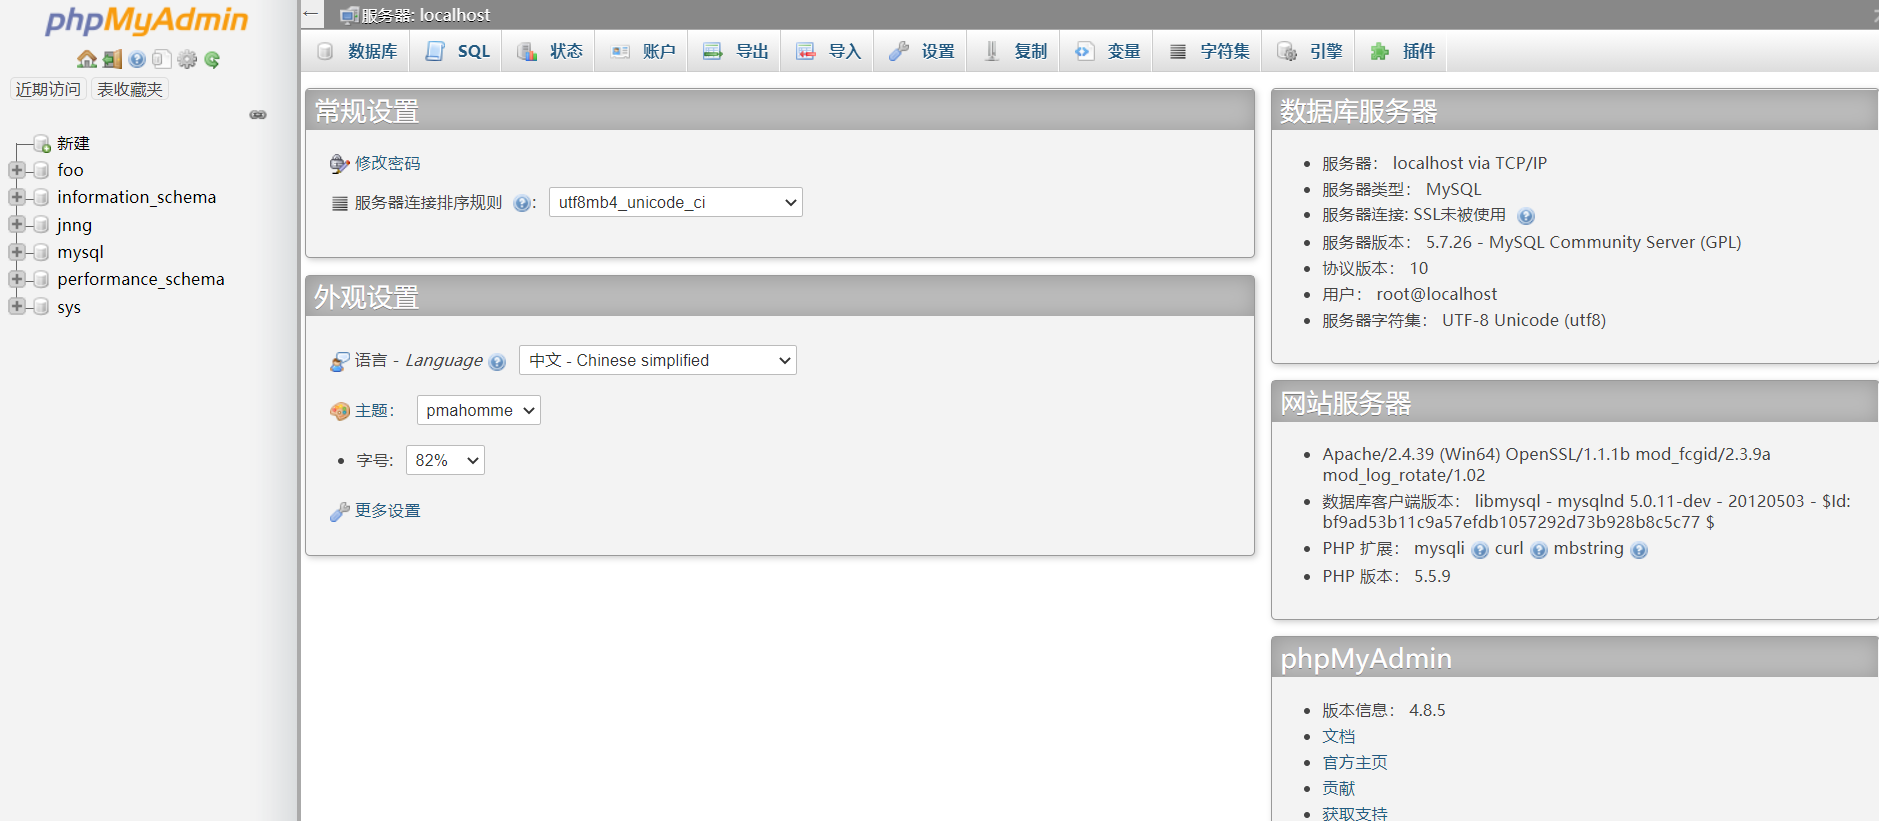1879x821 pixels.
Task: Click the Home icon in the sidebar
Action: coord(87,59)
